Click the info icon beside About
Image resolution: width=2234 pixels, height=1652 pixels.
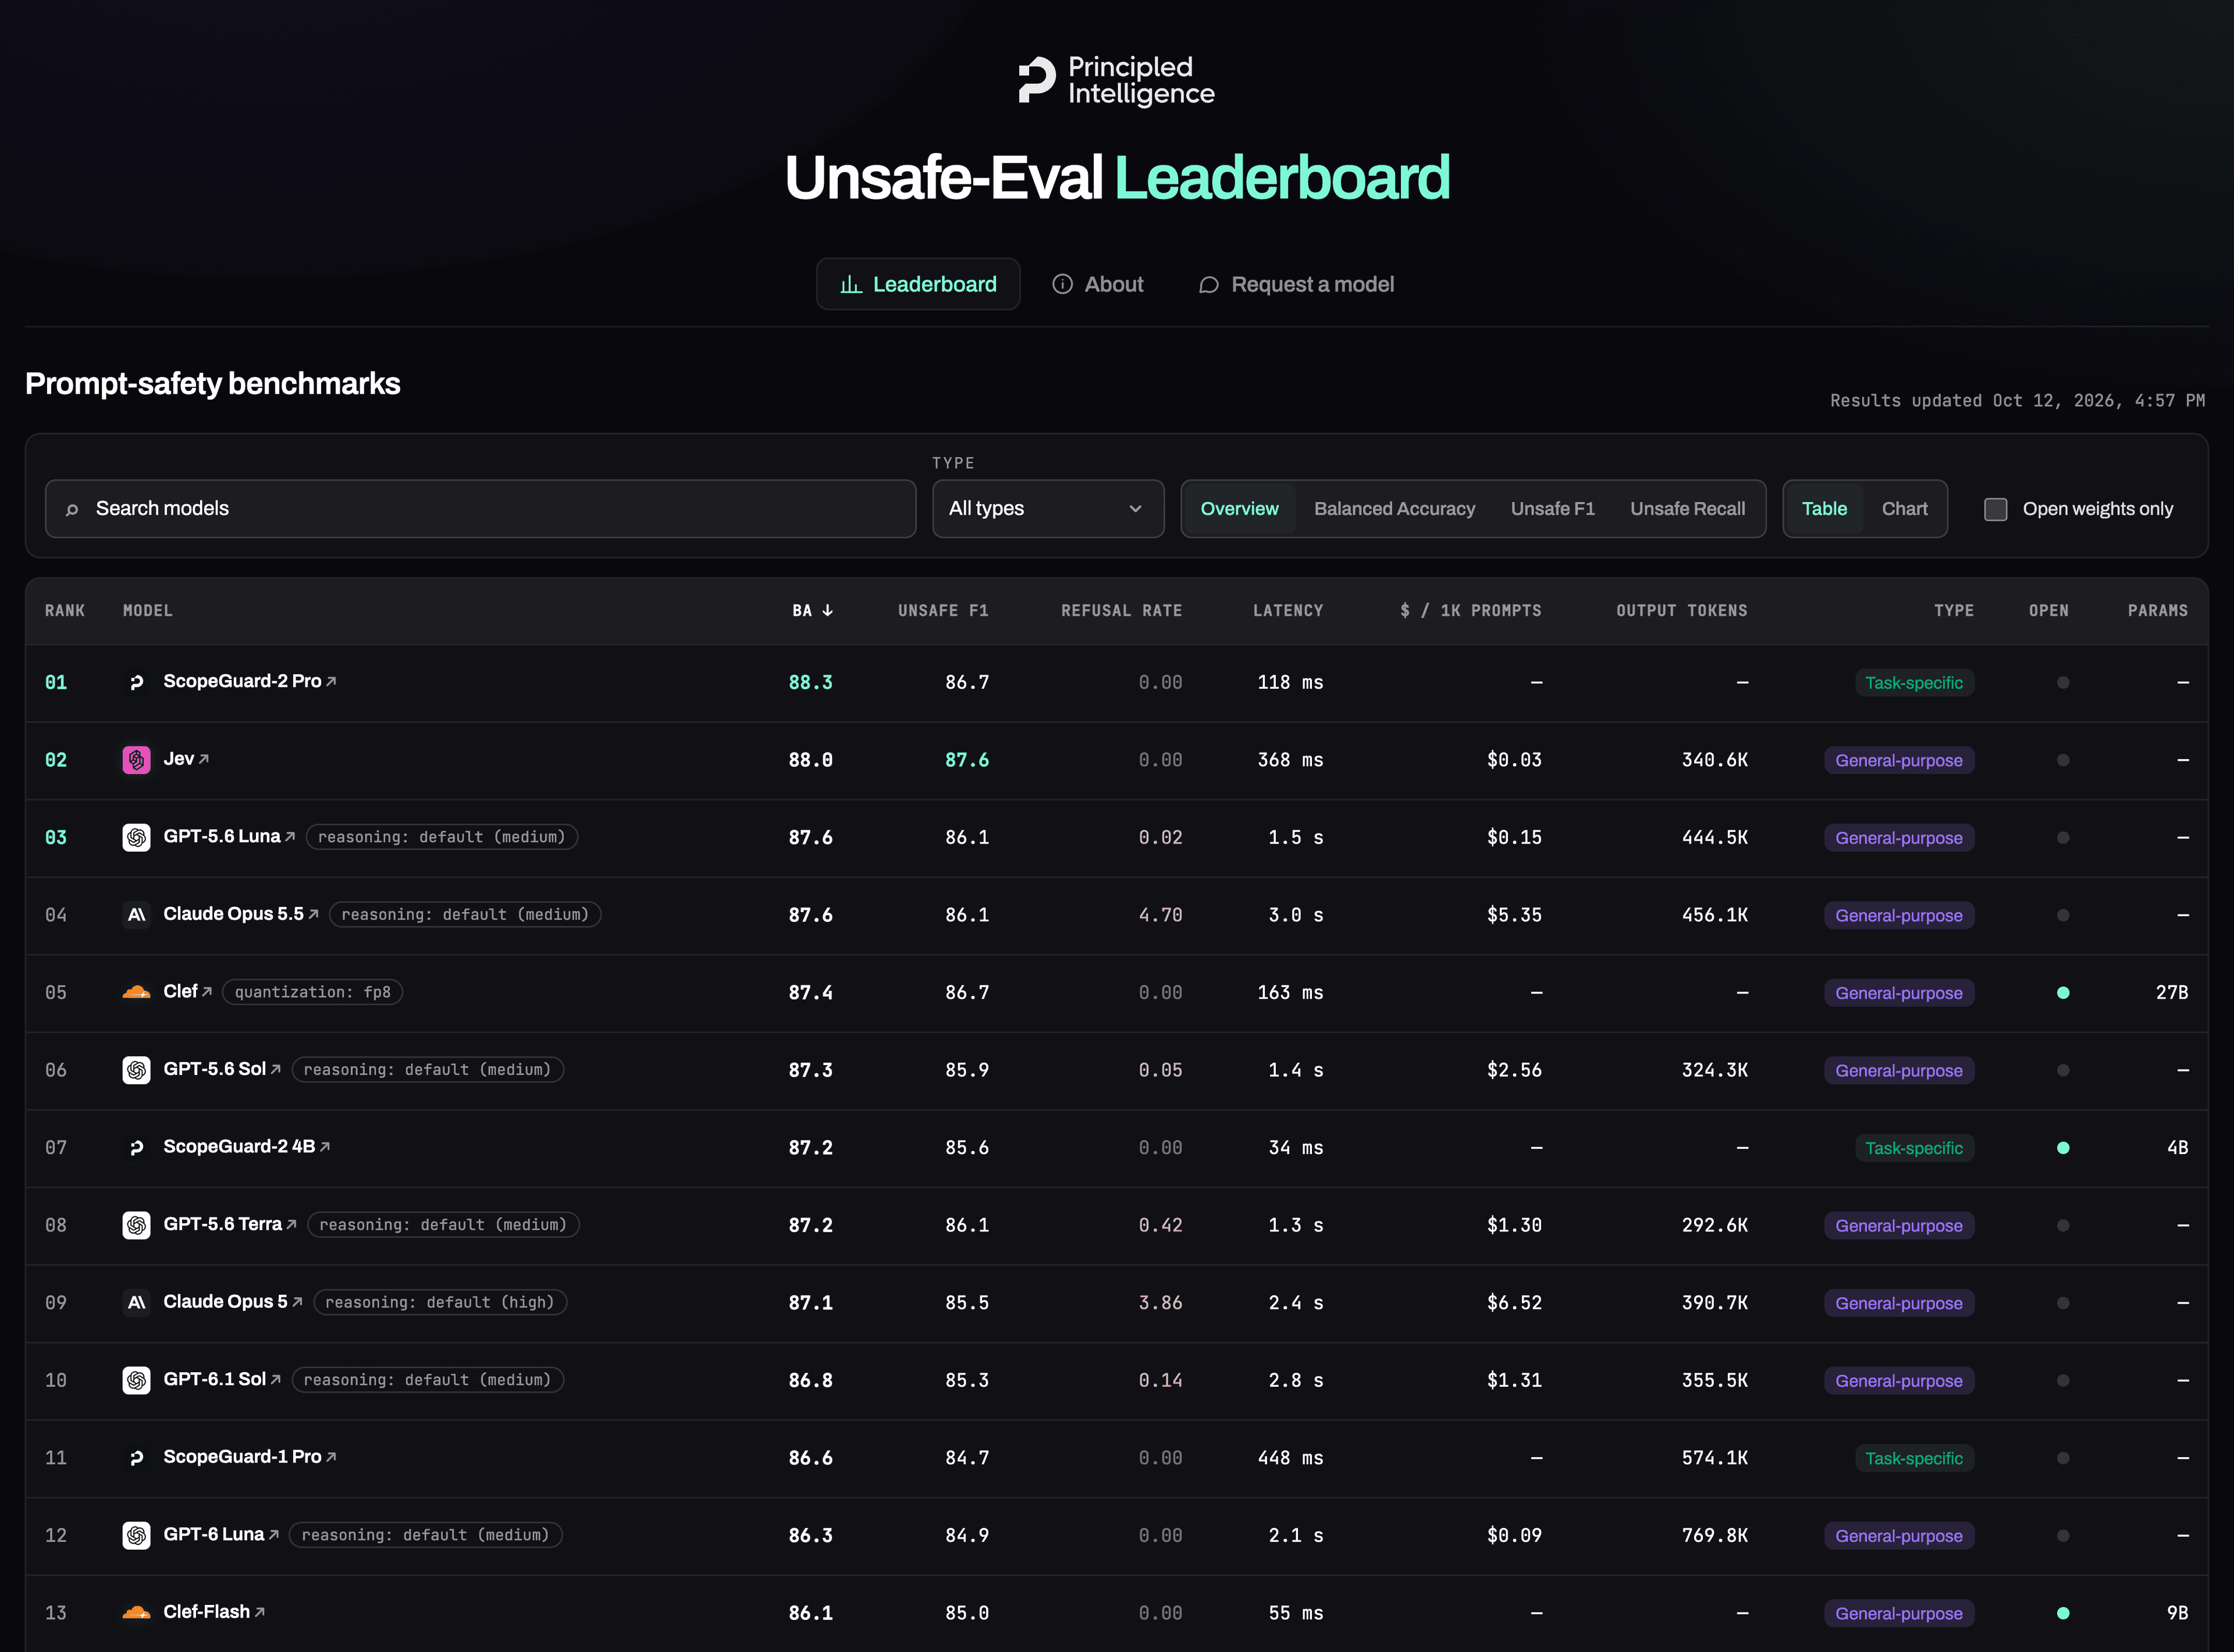pos(1062,284)
